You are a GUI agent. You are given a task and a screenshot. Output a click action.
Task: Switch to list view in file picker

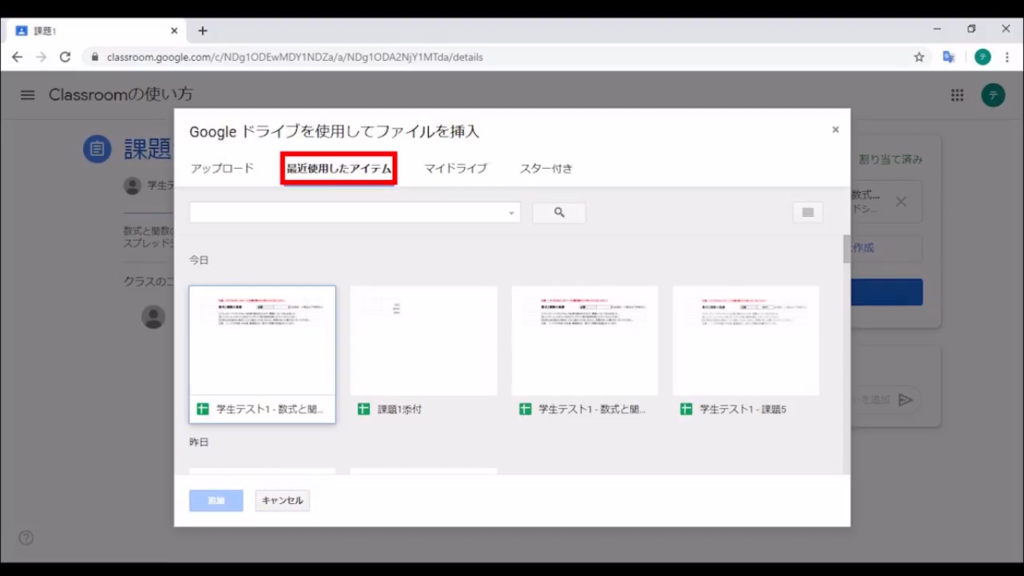pos(808,212)
